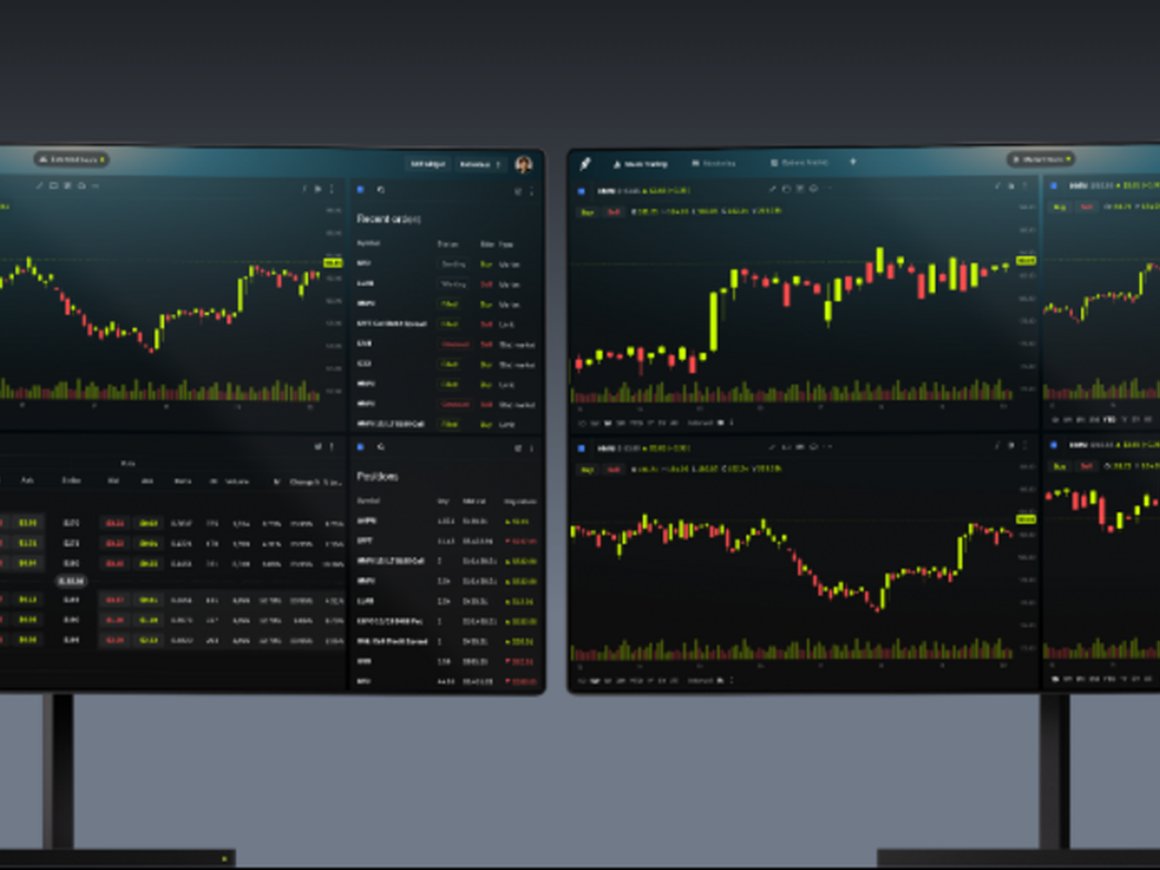Click the link icon in Positions panel header
This screenshot has height=870, width=1160.
pyautogui.click(x=381, y=448)
